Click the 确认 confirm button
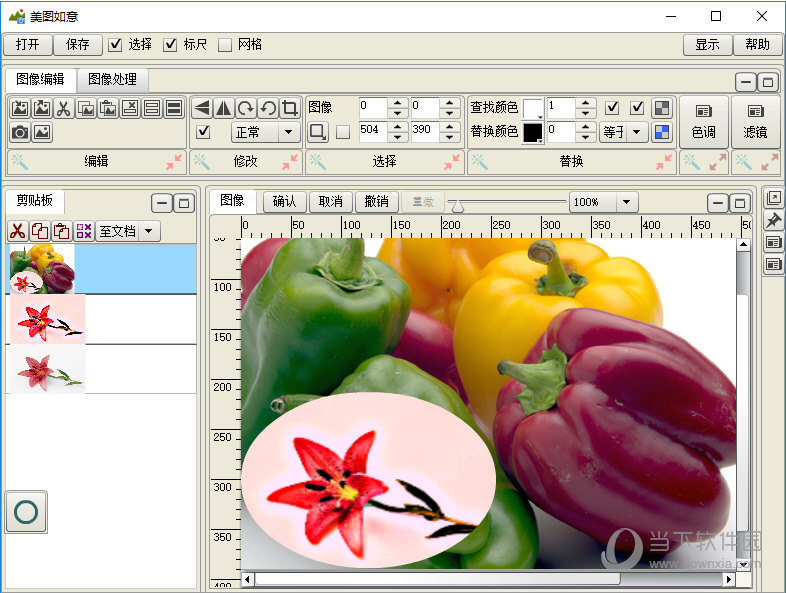The width and height of the screenshot is (786, 593). point(284,202)
